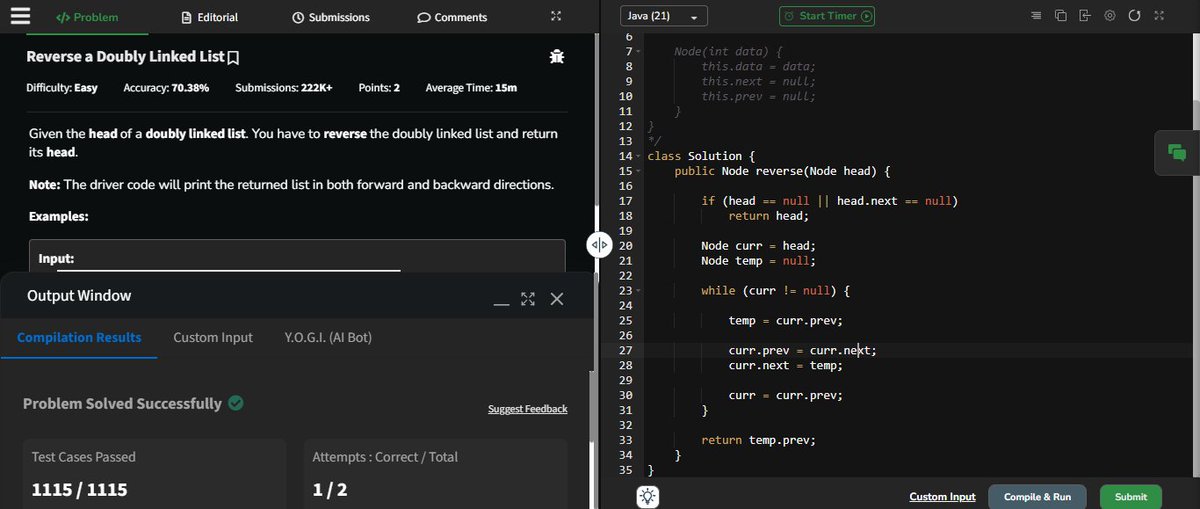
Task: Expand the Output Window to fullscreen
Action: pos(528,299)
